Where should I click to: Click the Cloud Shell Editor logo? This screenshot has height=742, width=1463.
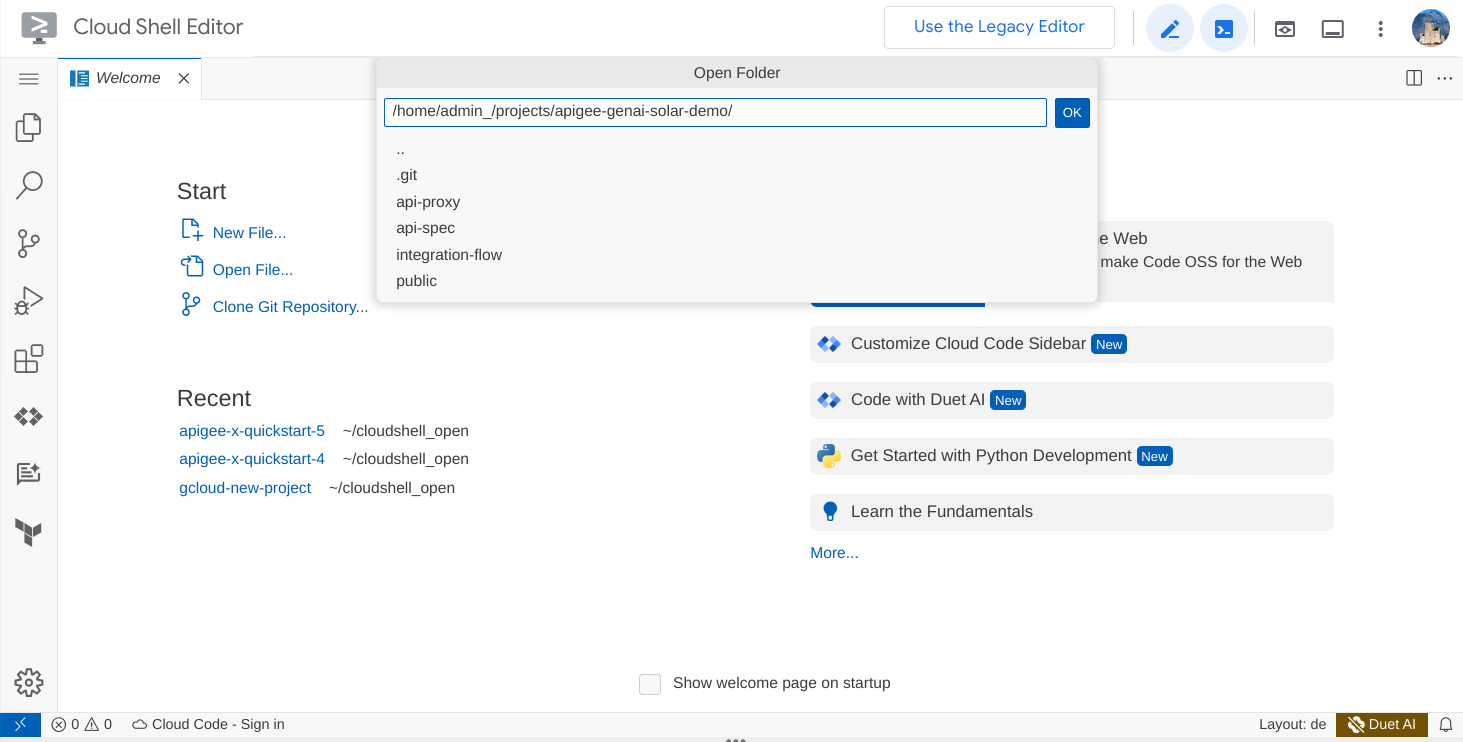[x=39, y=28]
